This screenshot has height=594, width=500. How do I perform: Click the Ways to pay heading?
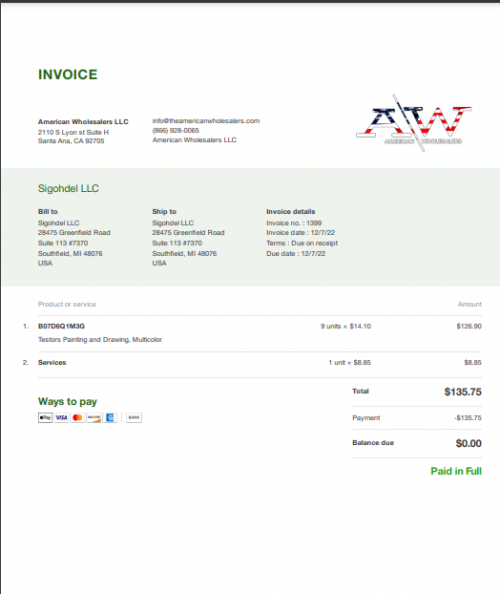tap(67, 402)
